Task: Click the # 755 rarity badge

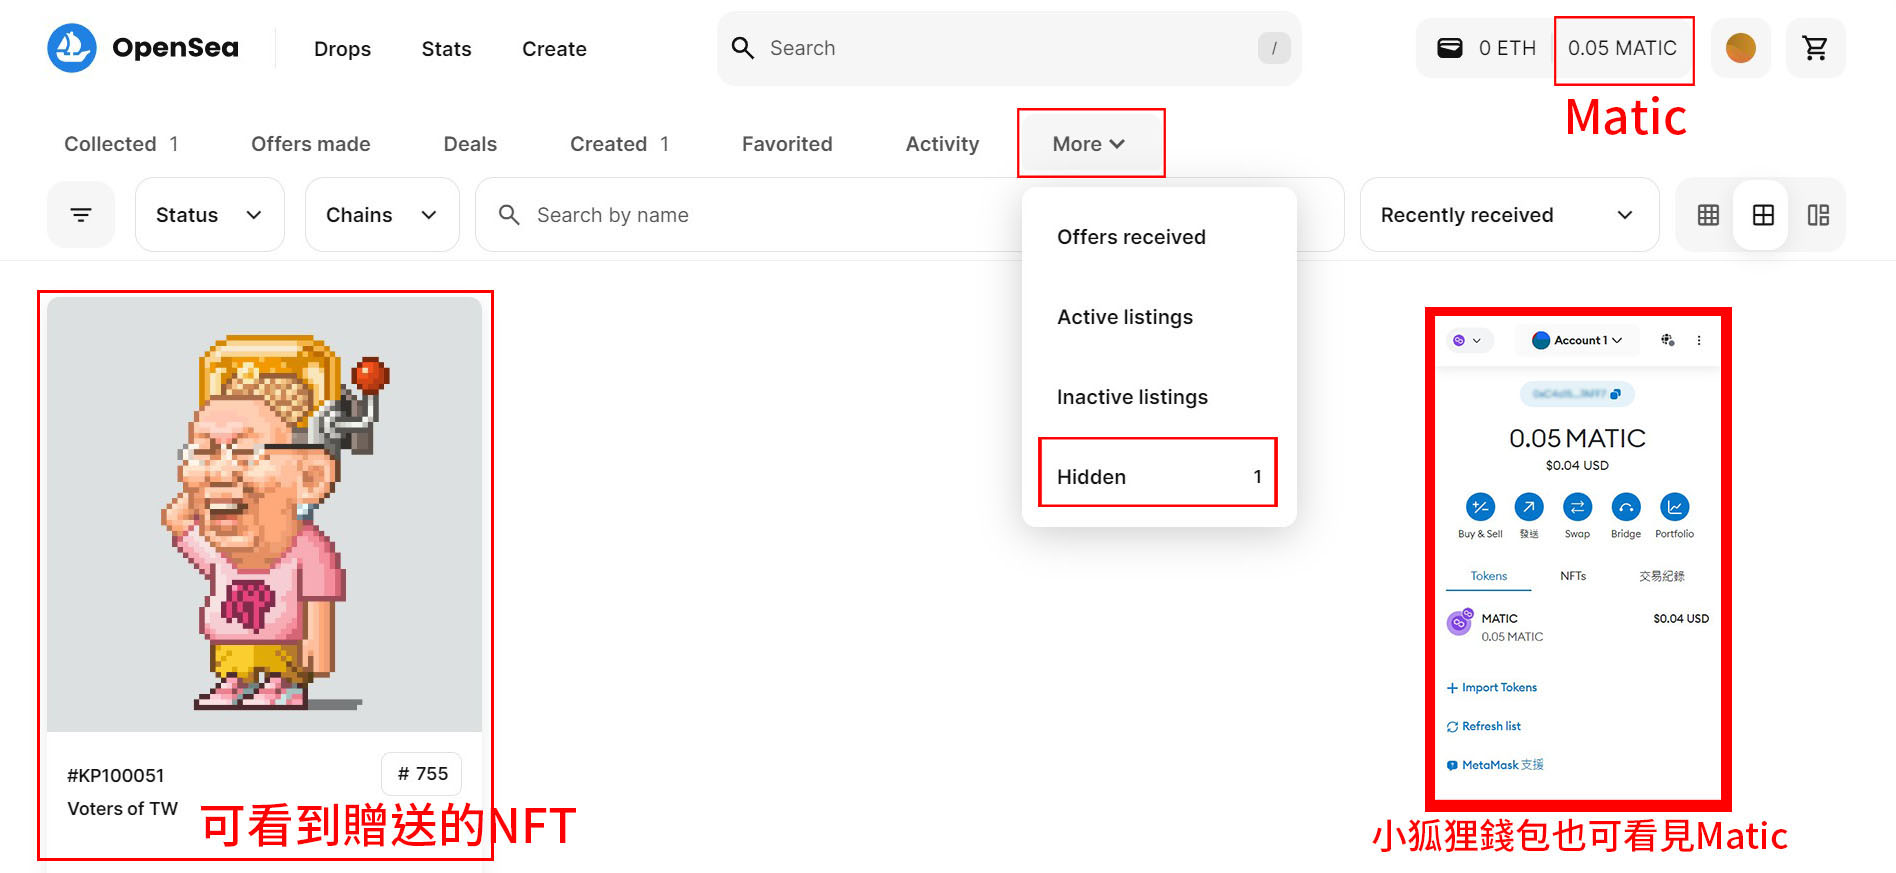Action: pyautogui.click(x=422, y=774)
